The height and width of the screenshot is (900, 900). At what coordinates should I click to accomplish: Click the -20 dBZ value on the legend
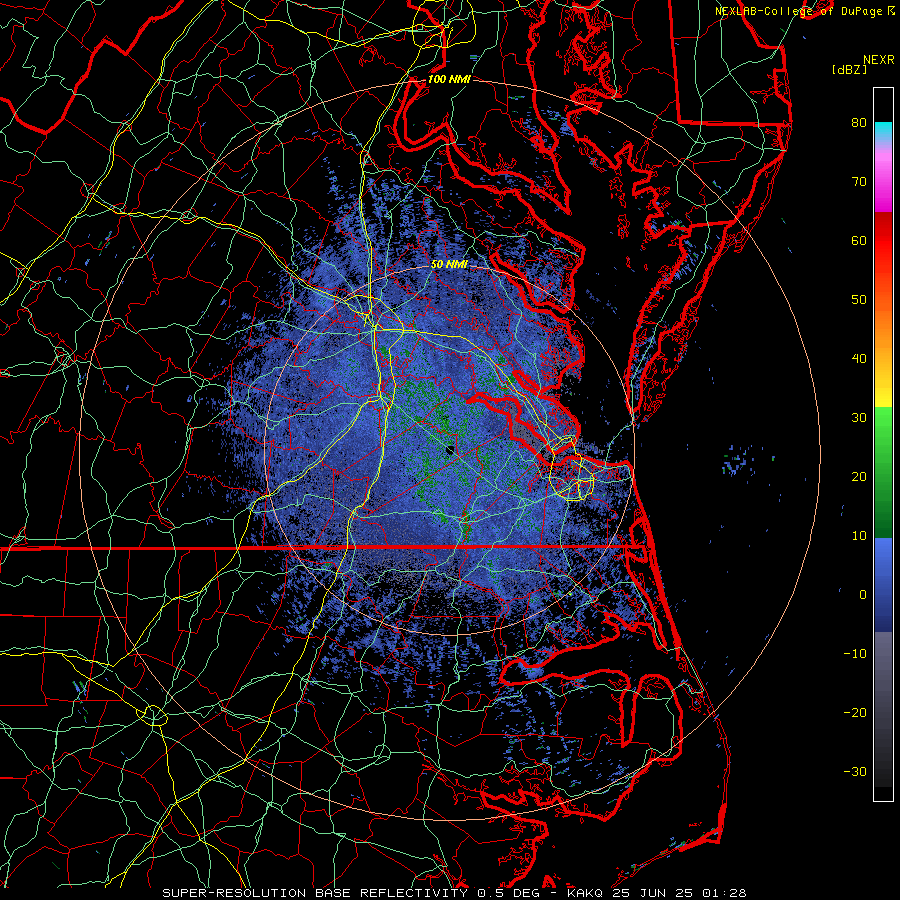click(x=855, y=712)
